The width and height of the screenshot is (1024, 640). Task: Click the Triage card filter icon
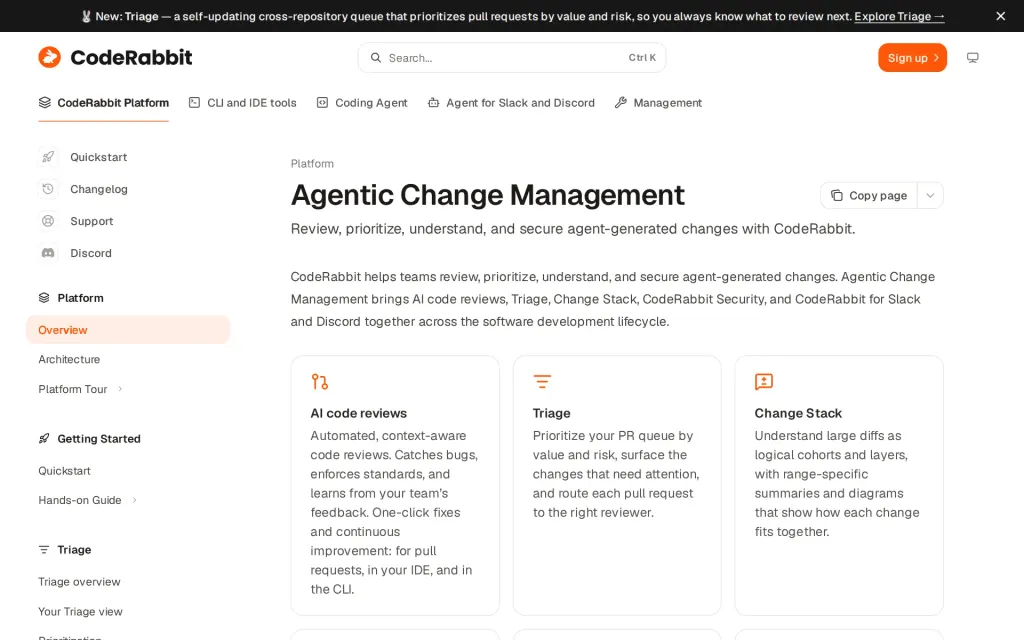pyautogui.click(x=542, y=381)
